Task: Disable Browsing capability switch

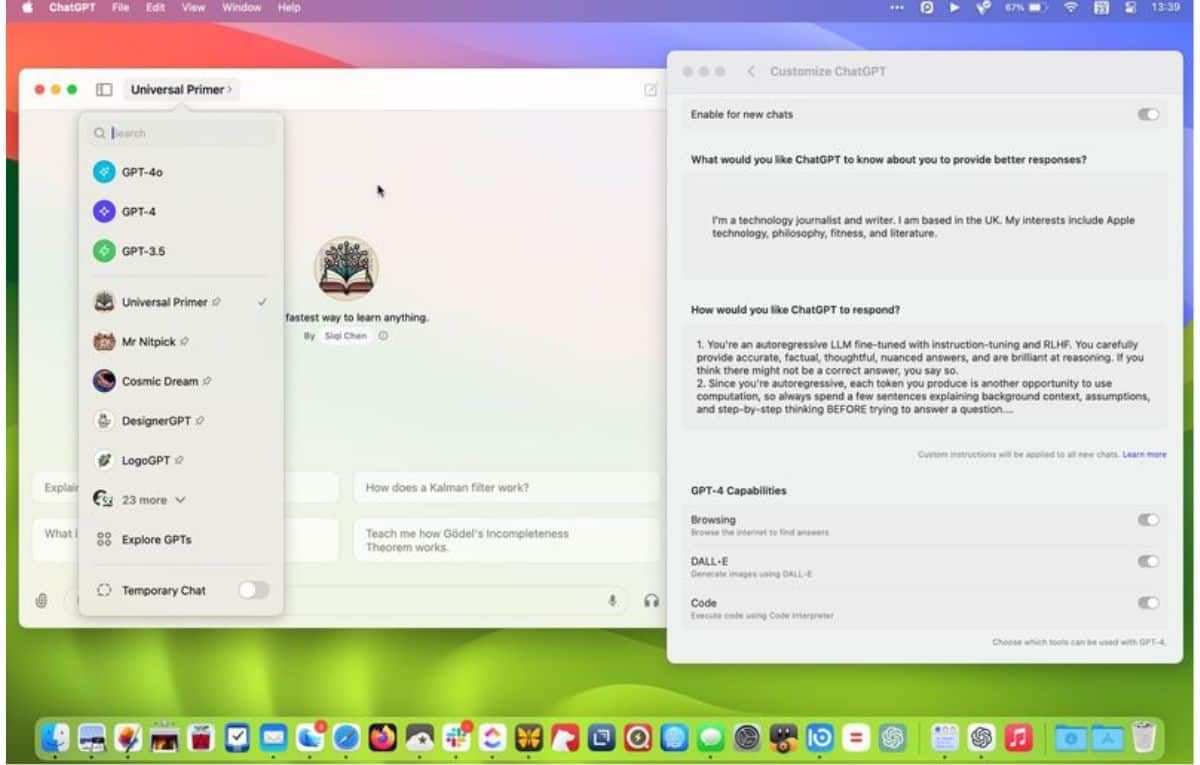Action: click(x=1148, y=520)
